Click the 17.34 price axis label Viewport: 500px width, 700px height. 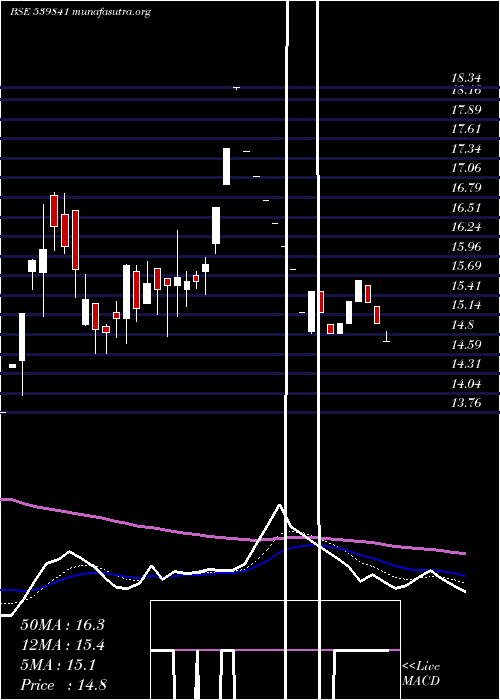(x=466, y=149)
